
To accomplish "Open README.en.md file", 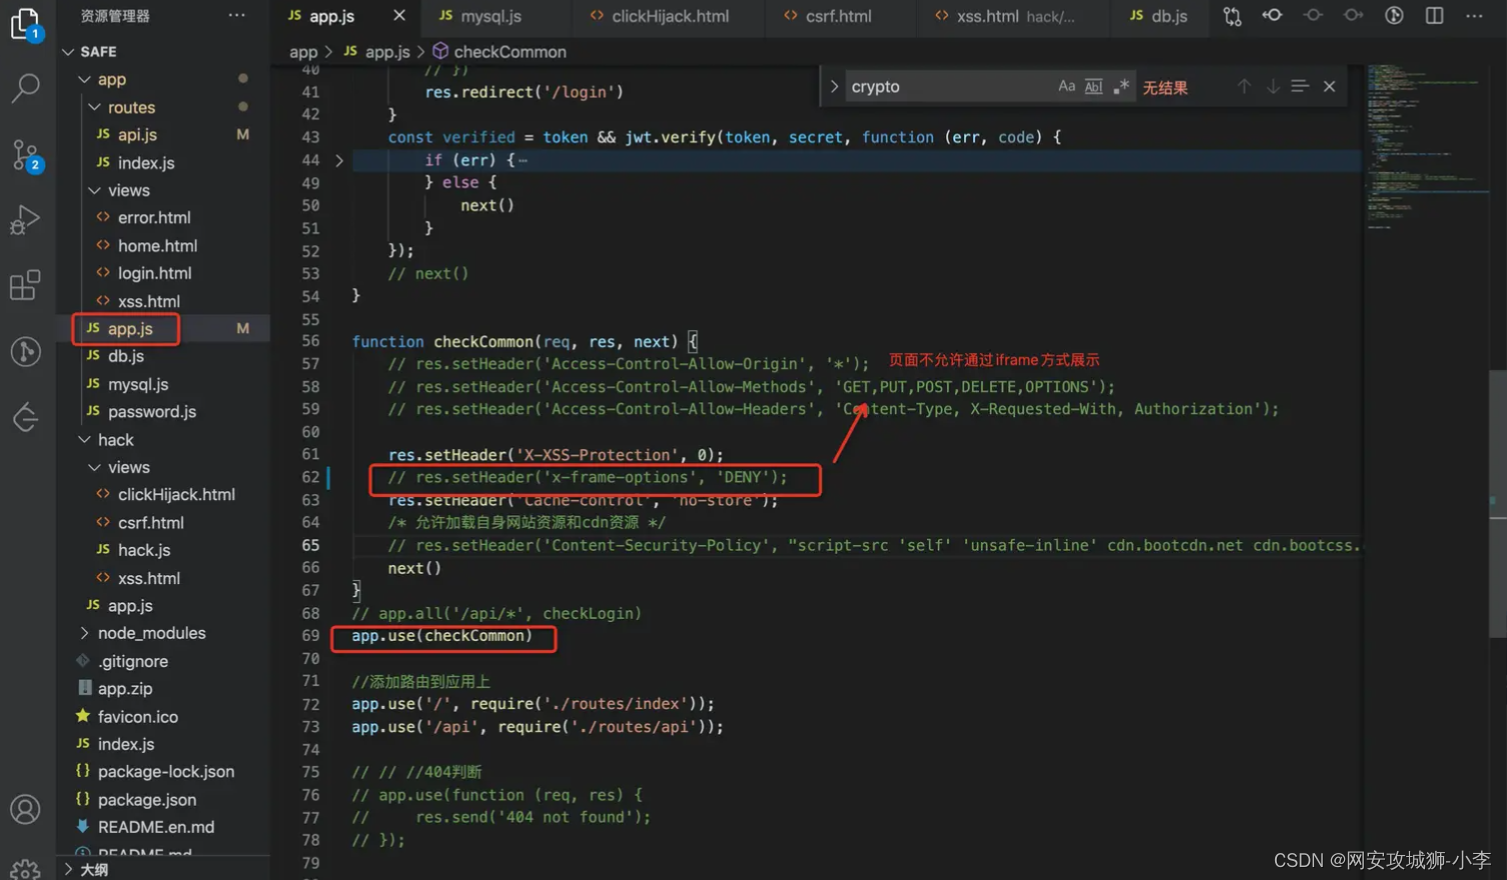I will [x=156, y=827].
